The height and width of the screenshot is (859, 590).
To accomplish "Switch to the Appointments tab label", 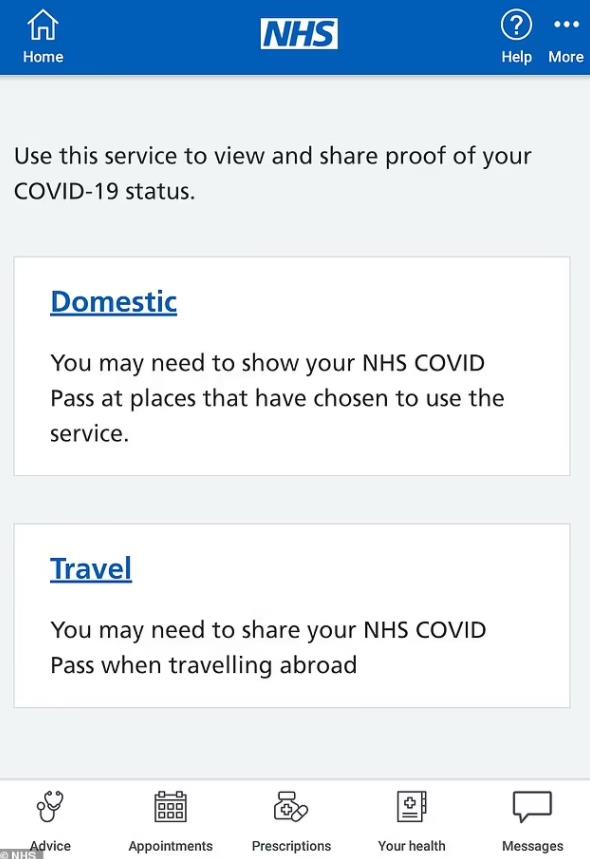I will pos(170,846).
